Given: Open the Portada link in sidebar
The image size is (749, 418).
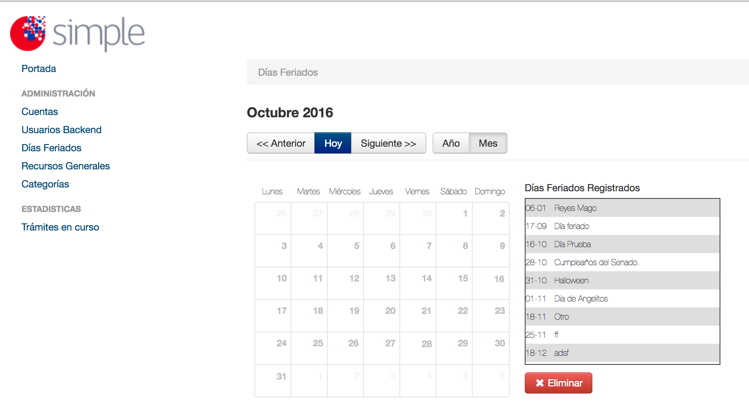Looking at the screenshot, I should (x=39, y=69).
